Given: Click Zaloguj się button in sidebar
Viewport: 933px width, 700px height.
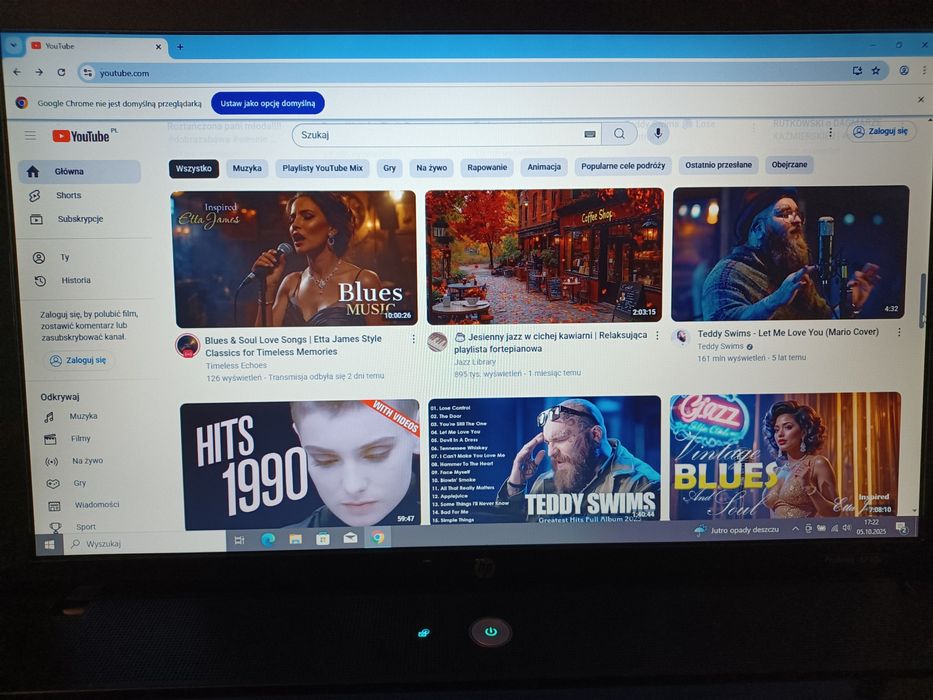Looking at the screenshot, I should click(x=78, y=360).
